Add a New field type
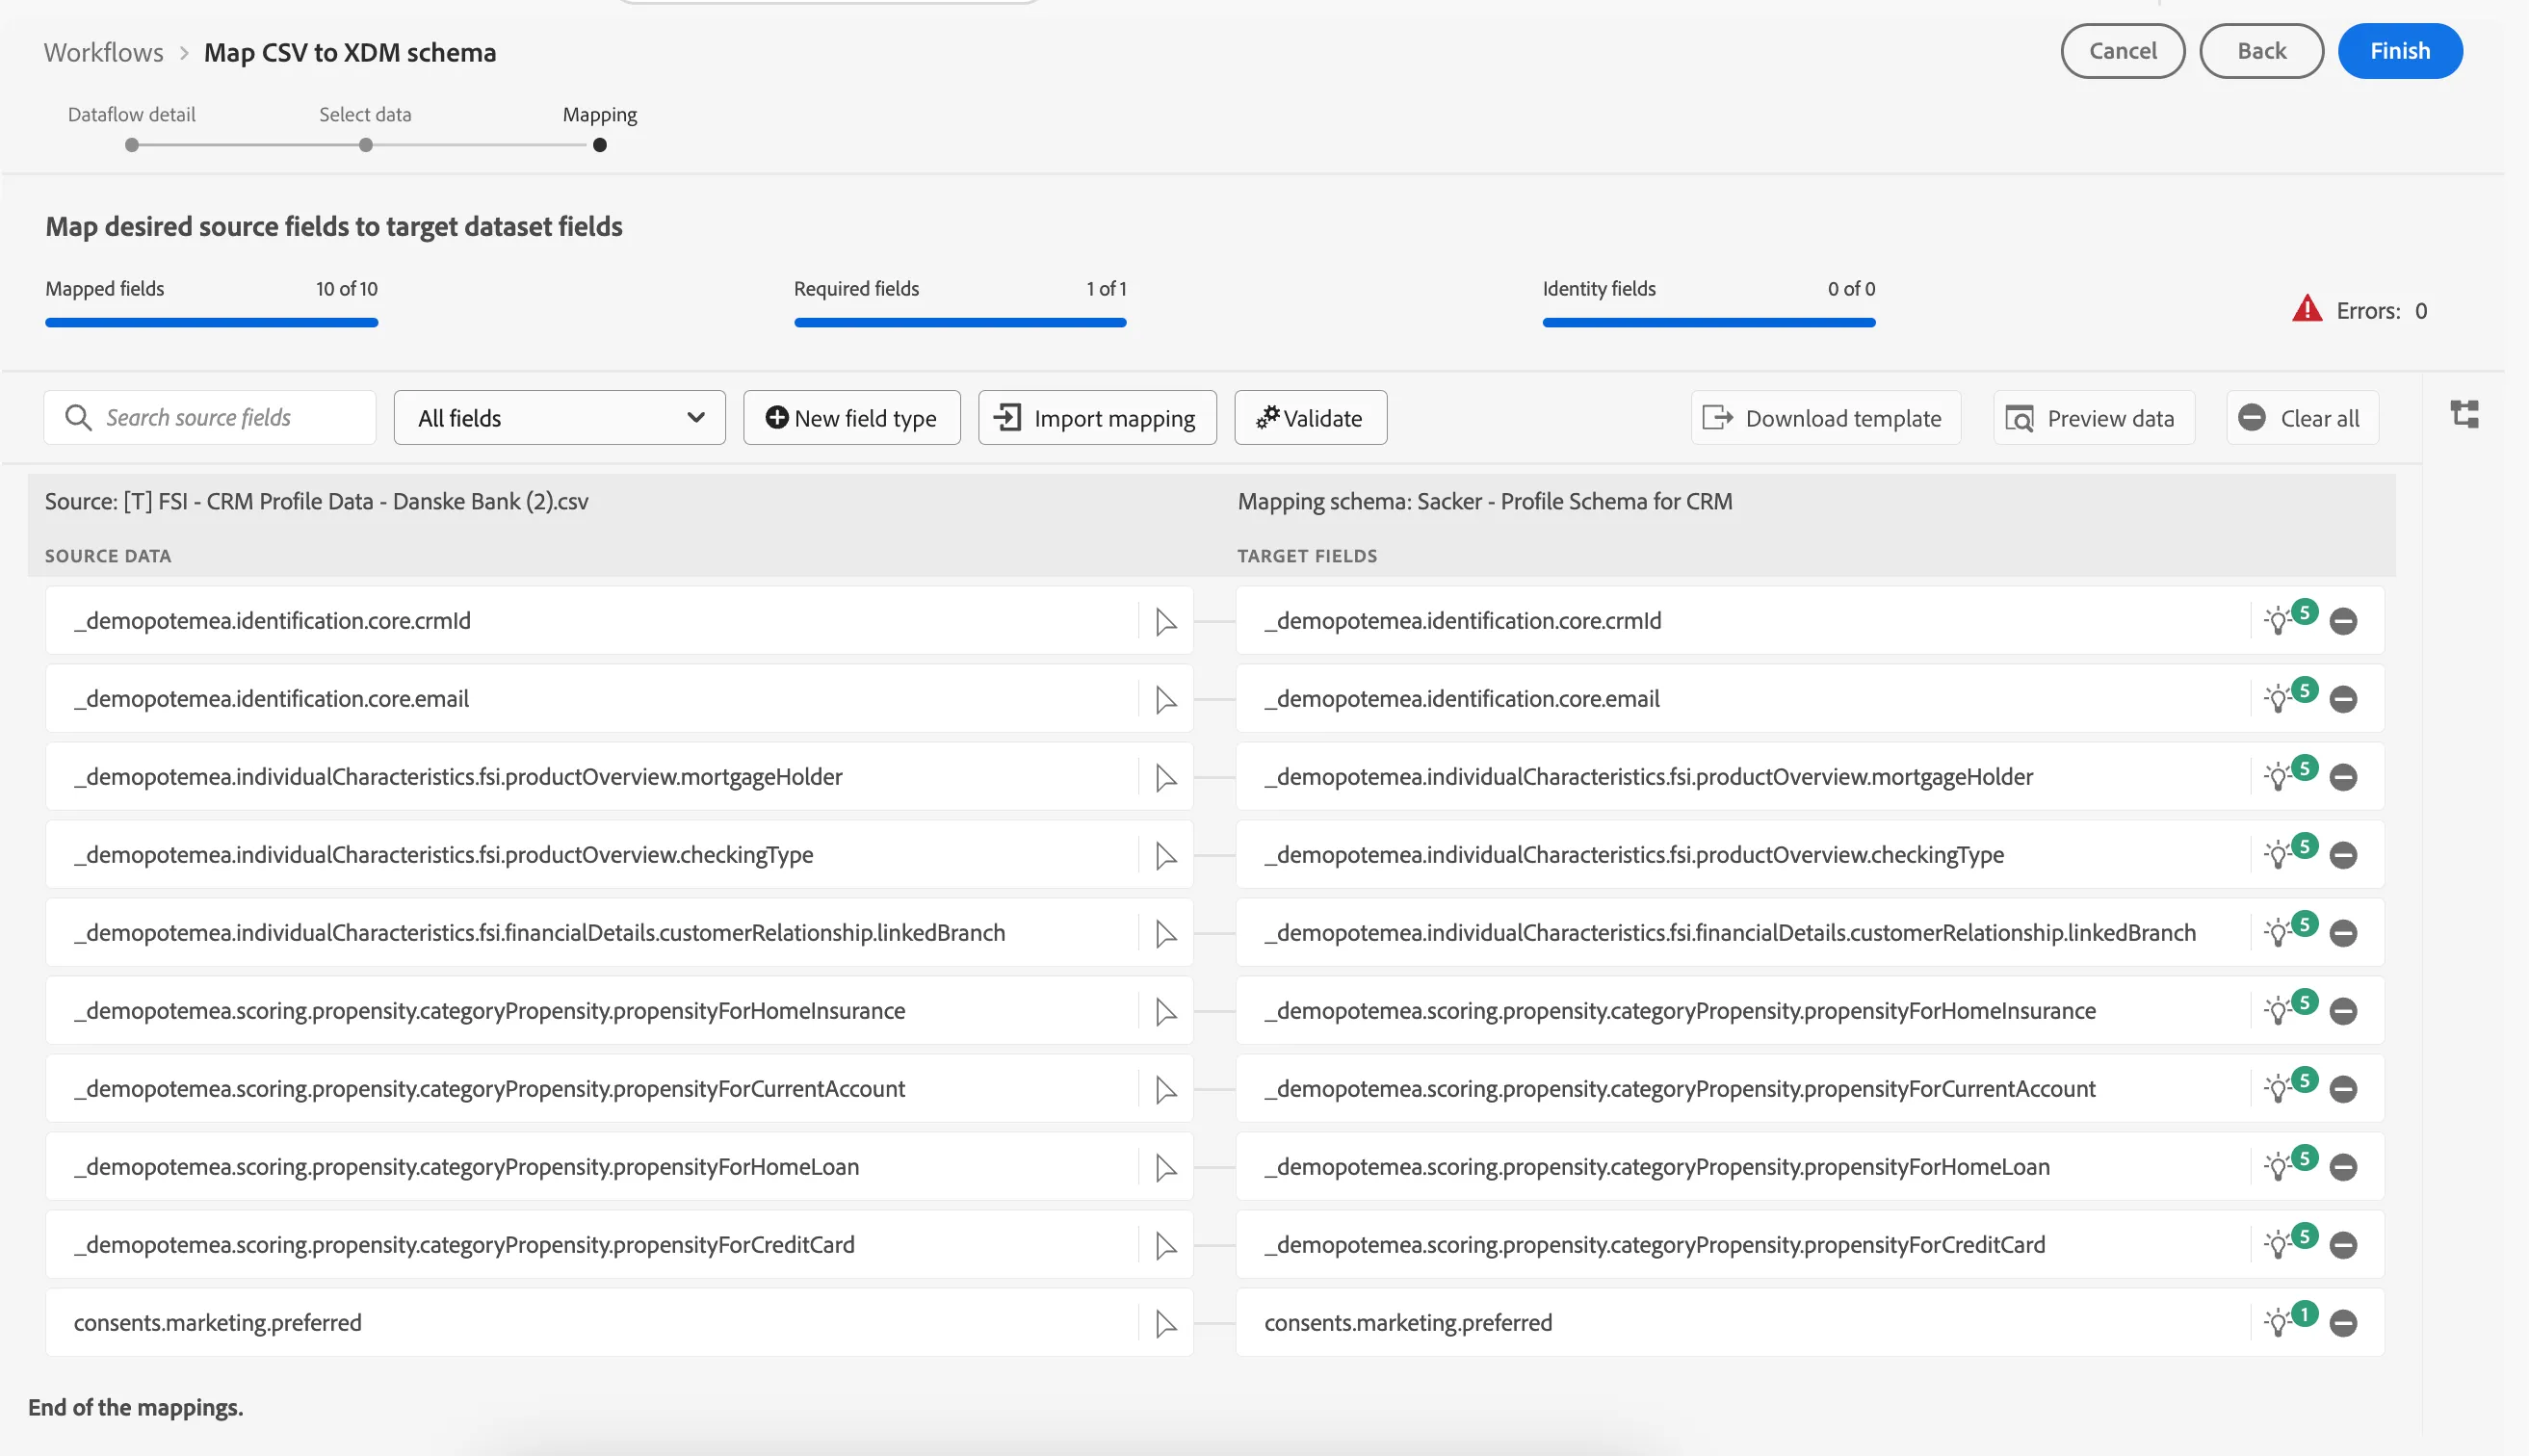 coord(851,418)
